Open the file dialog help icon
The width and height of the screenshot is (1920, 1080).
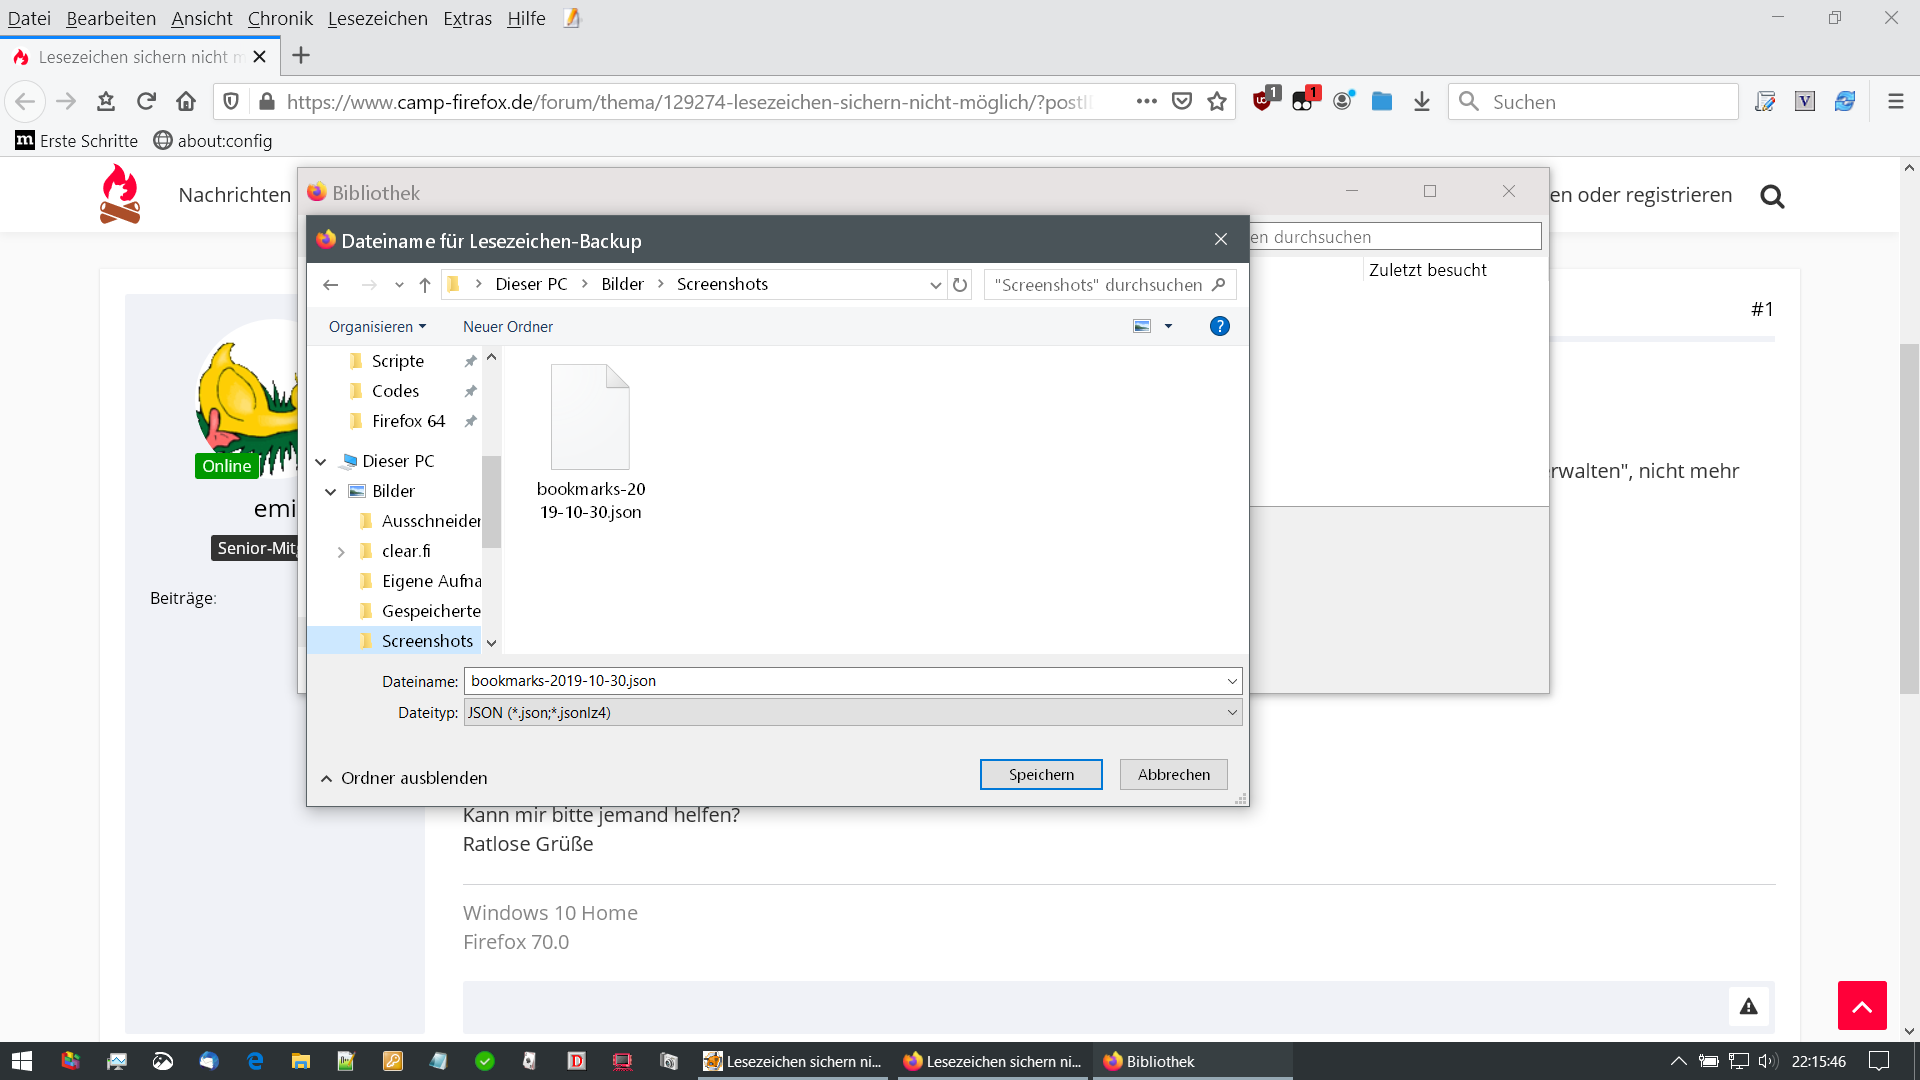point(1219,326)
